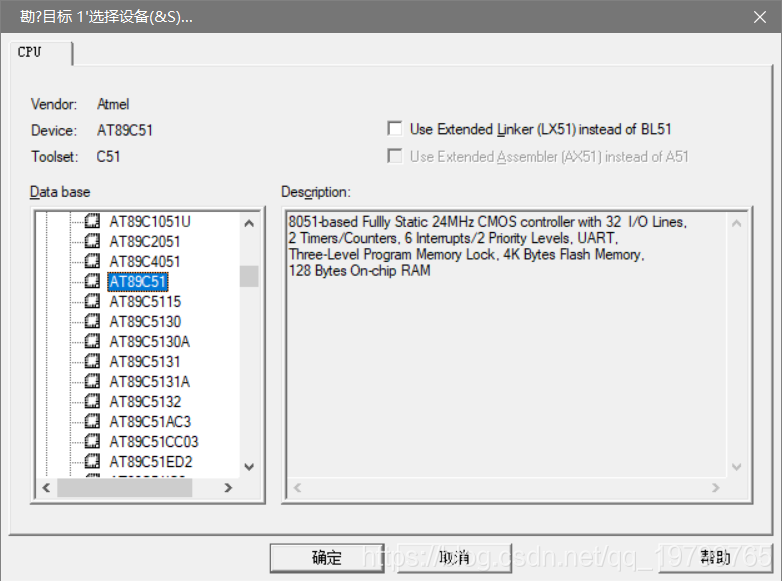Image resolution: width=782 pixels, height=581 pixels.
Task: Click the database horizontal scrollbar thumb
Action: [125, 487]
